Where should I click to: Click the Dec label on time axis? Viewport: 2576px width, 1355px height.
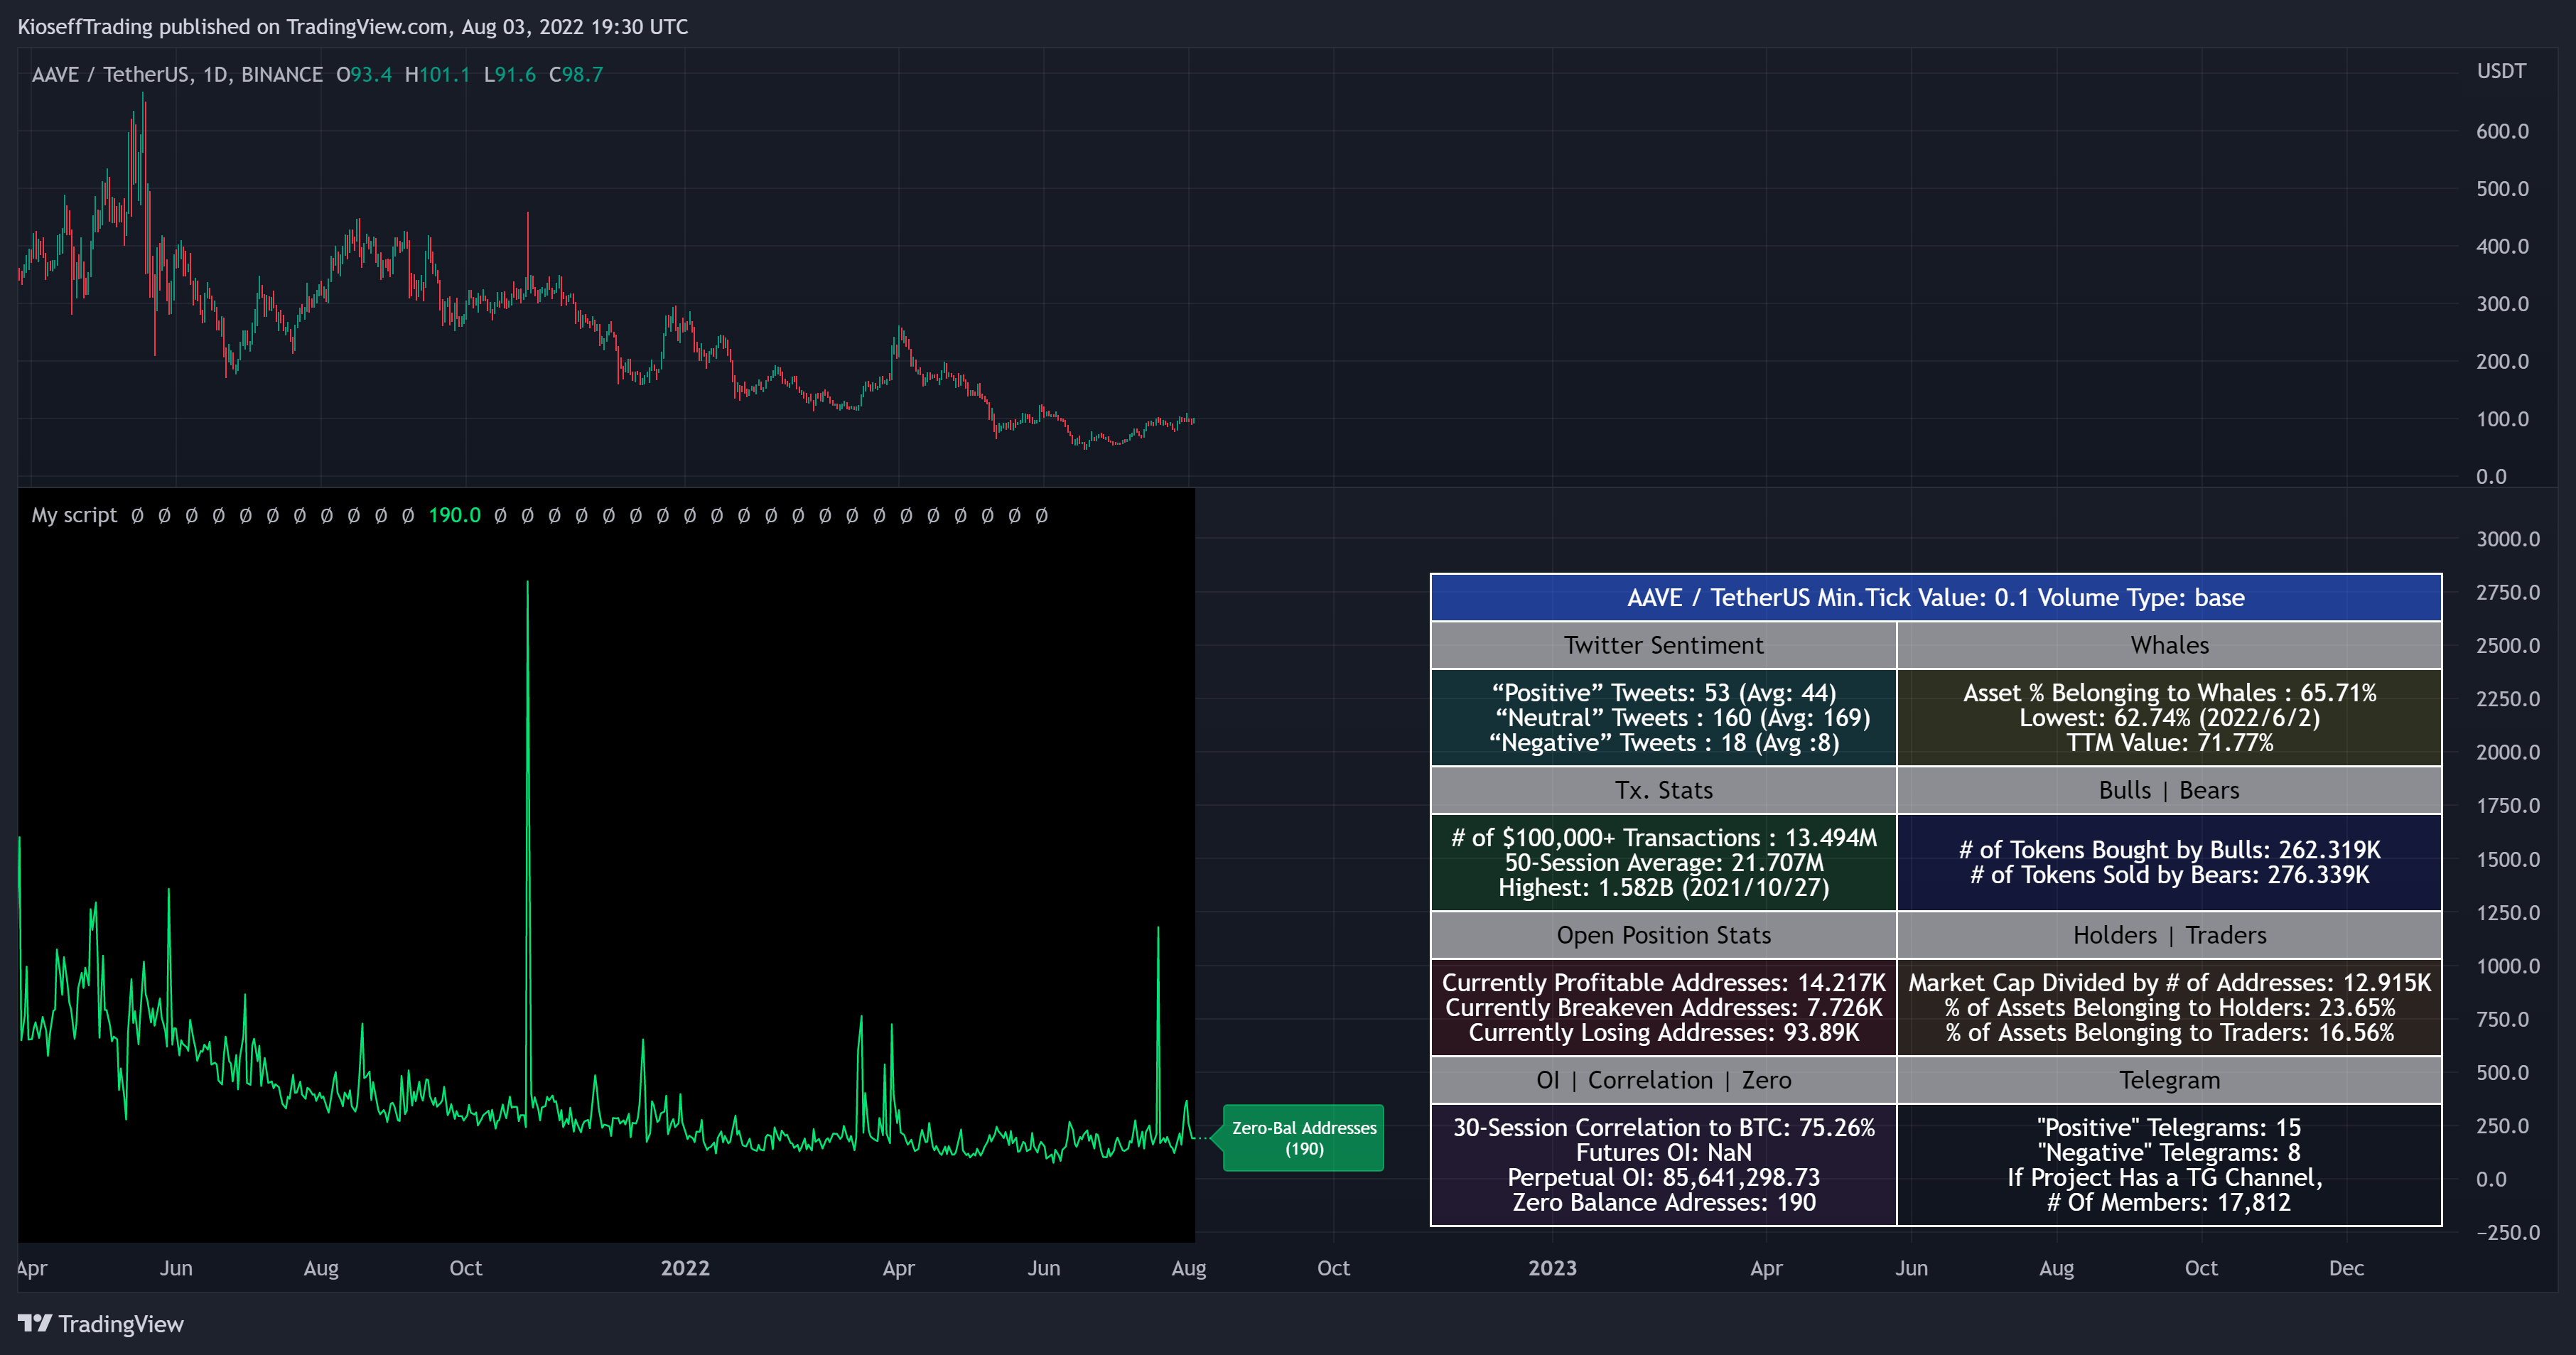tap(2346, 1268)
